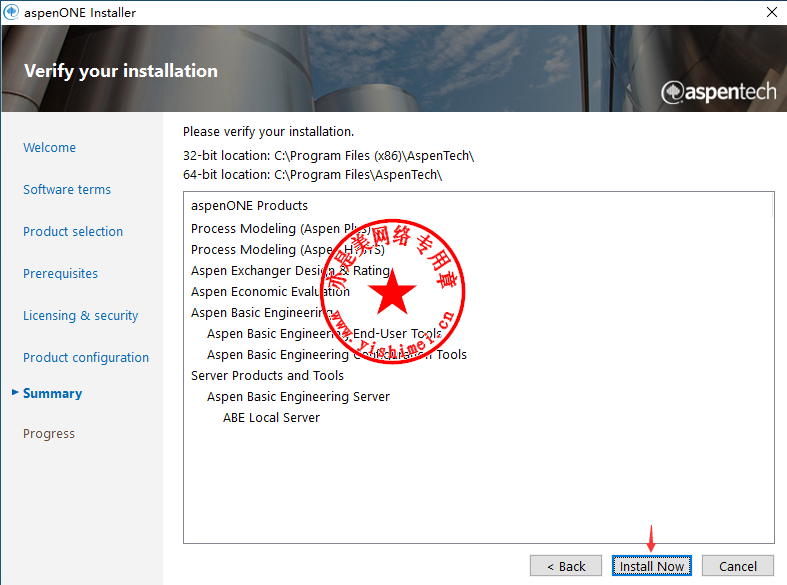Viewport: 787px width, 585px height.
Task: Go to Prerequisites step
Action: (x=60, y=273)
